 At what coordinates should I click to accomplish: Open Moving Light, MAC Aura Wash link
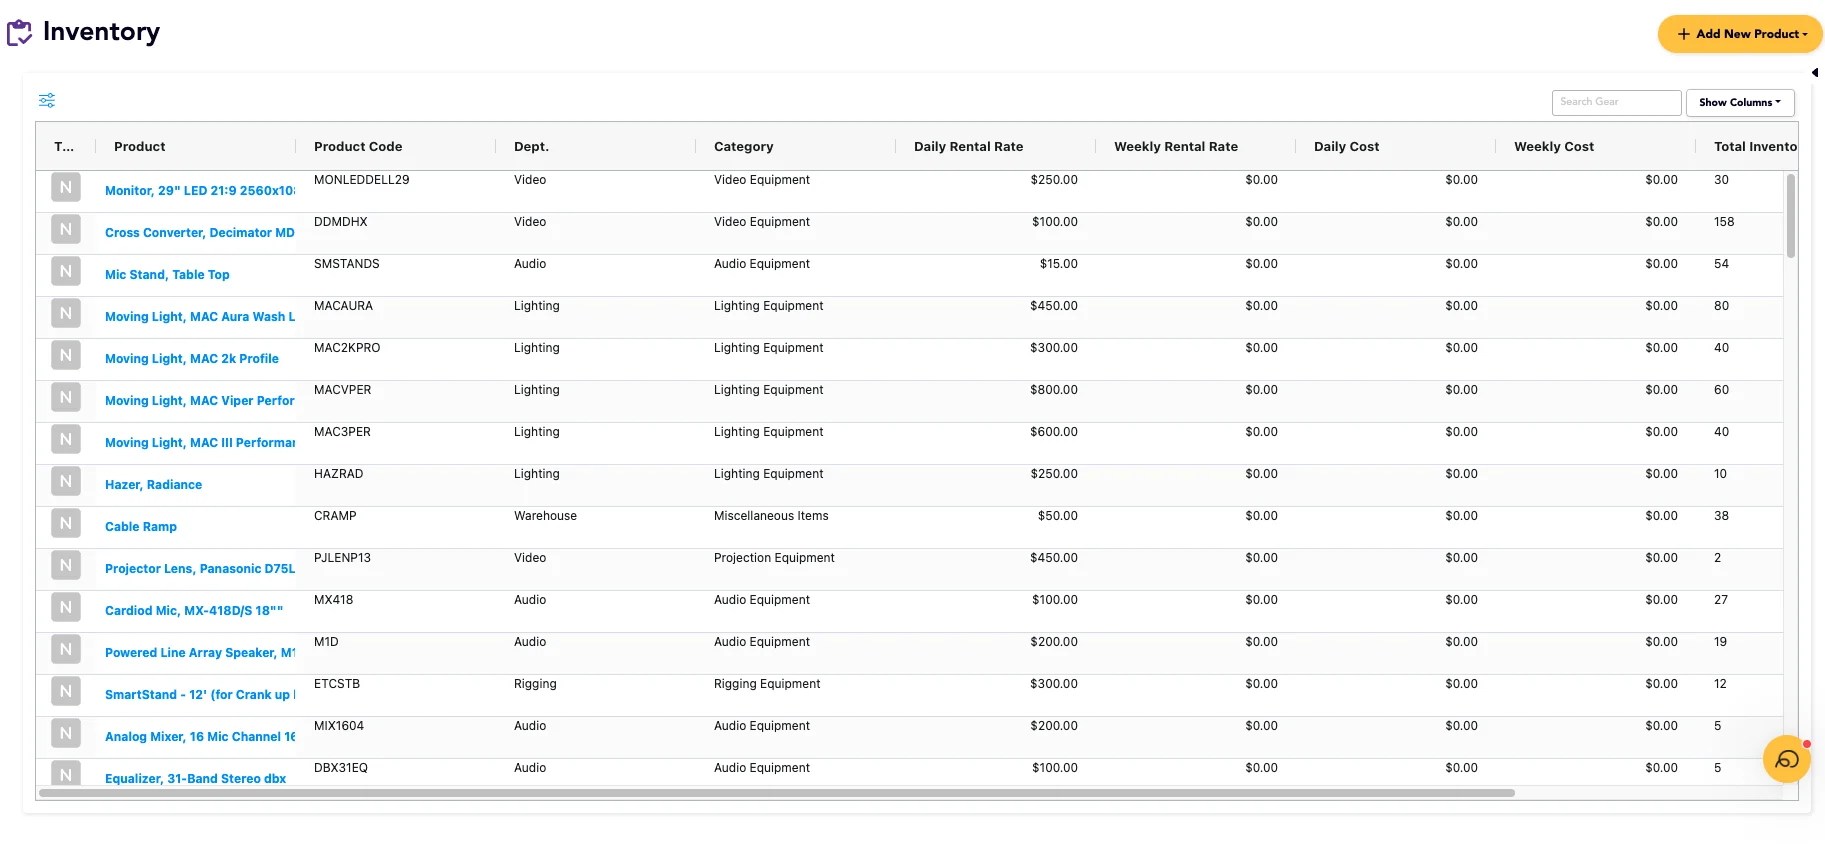click(200, 316)
